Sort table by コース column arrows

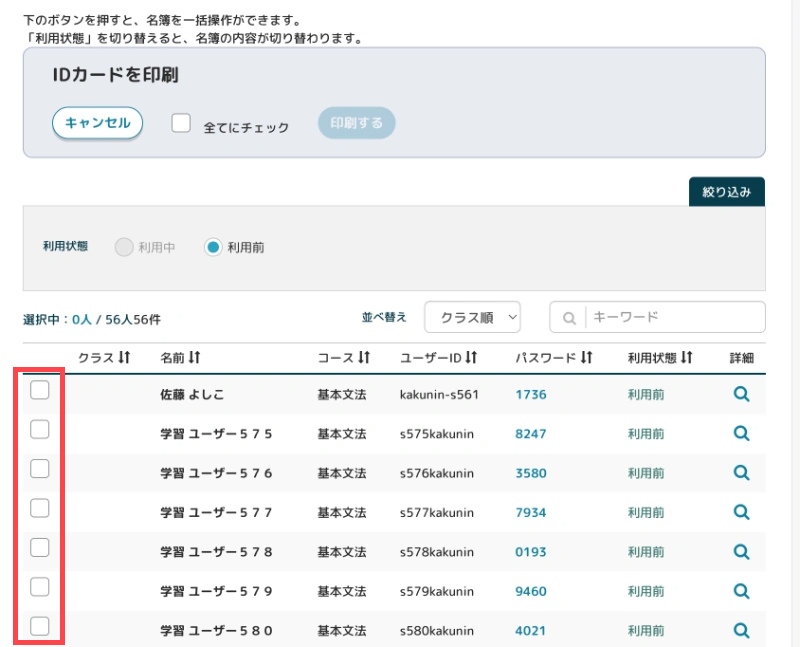click(364, 357)
